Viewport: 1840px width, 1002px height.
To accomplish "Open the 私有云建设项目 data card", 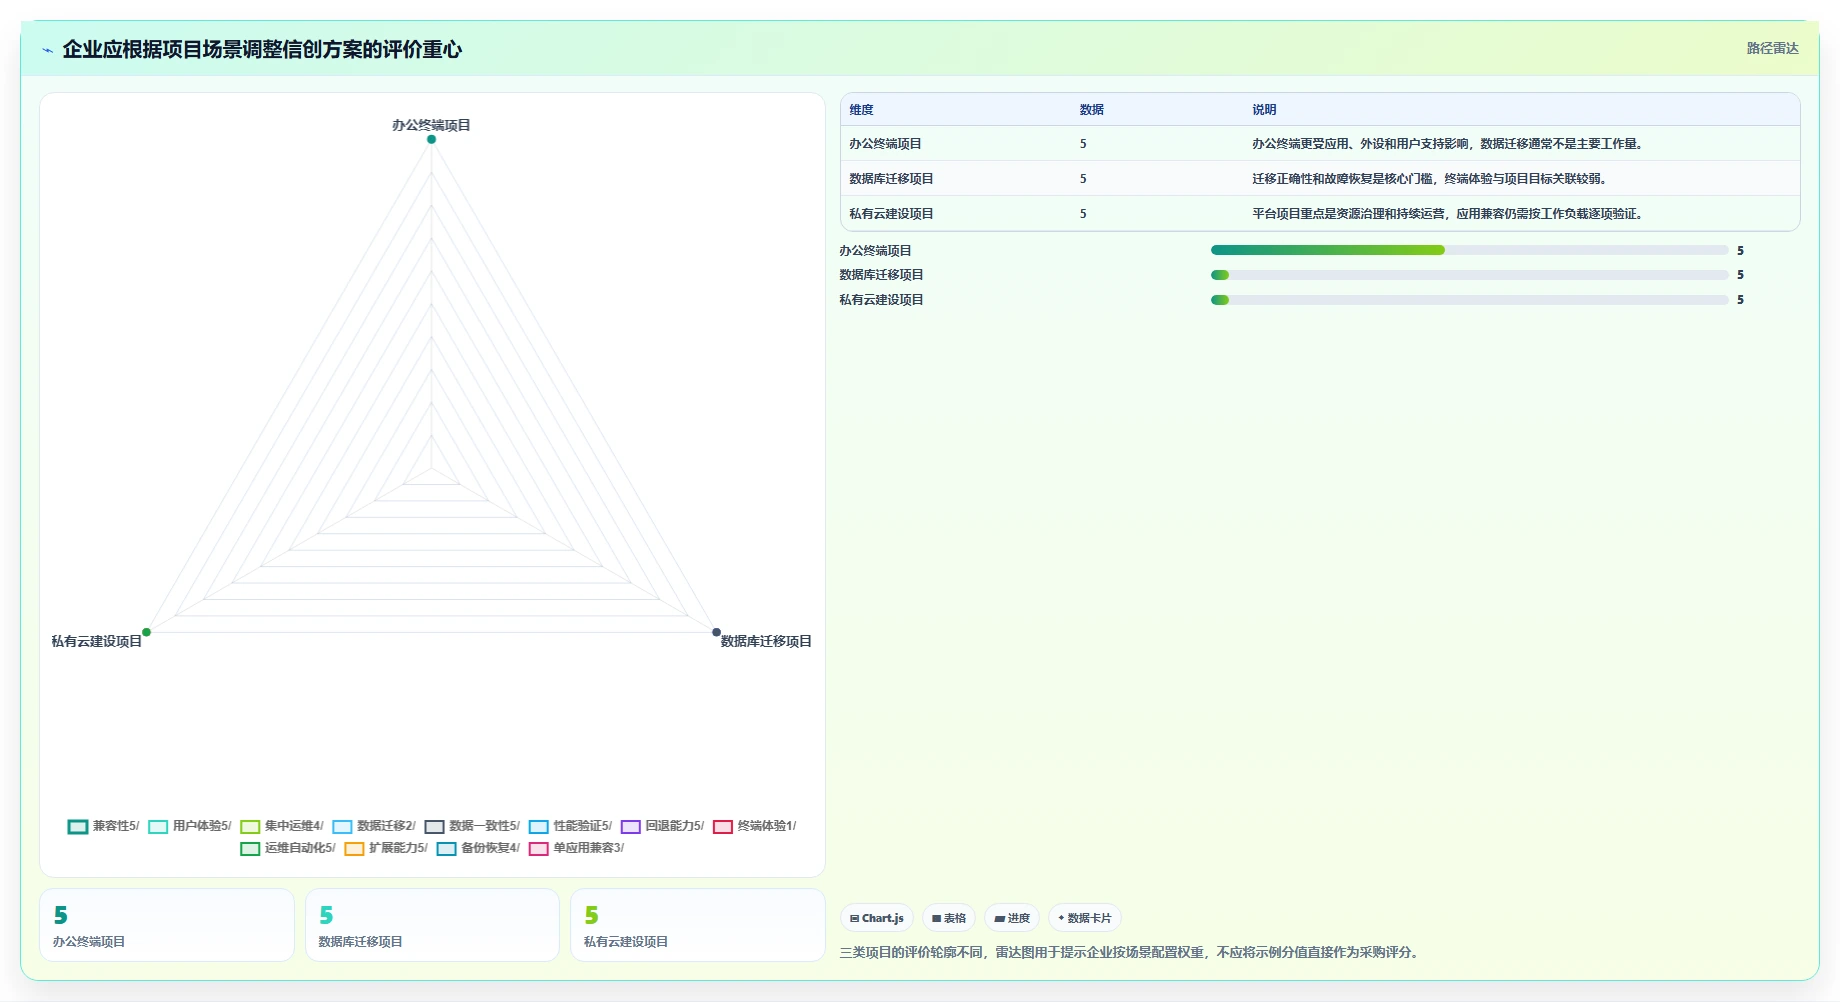I will [698, 925].
